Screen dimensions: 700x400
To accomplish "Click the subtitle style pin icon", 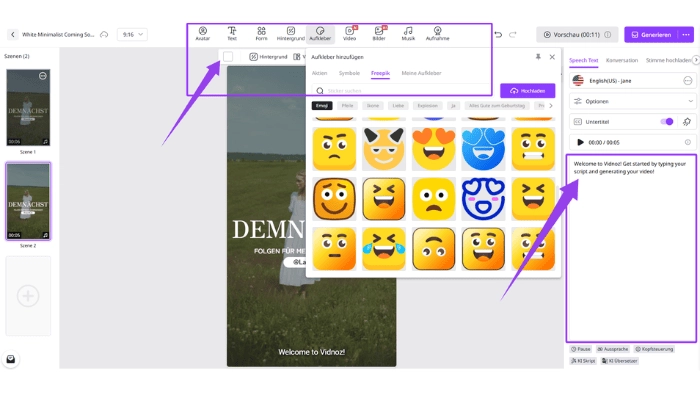I will click(687, 121).
